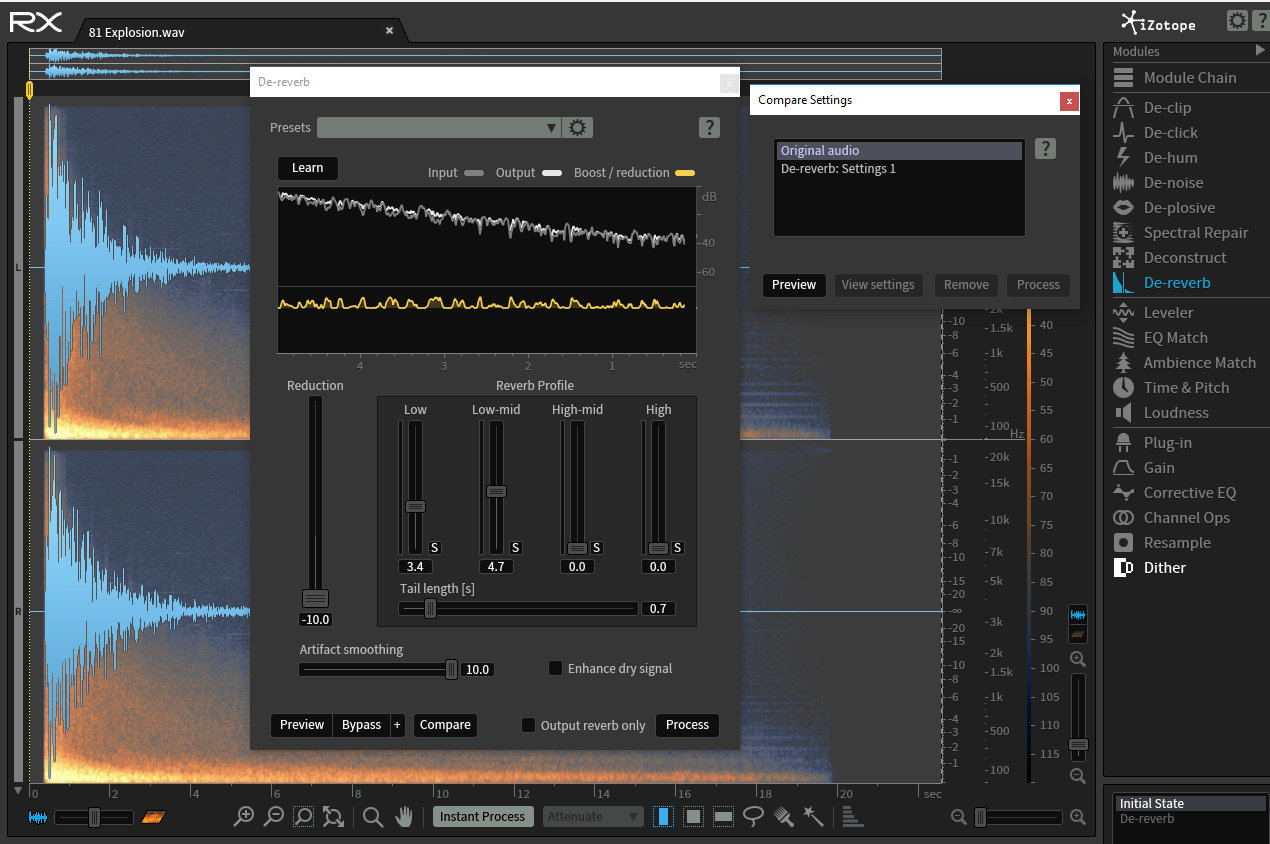Select the Spectral Repair module

(x=1195, y=233)
